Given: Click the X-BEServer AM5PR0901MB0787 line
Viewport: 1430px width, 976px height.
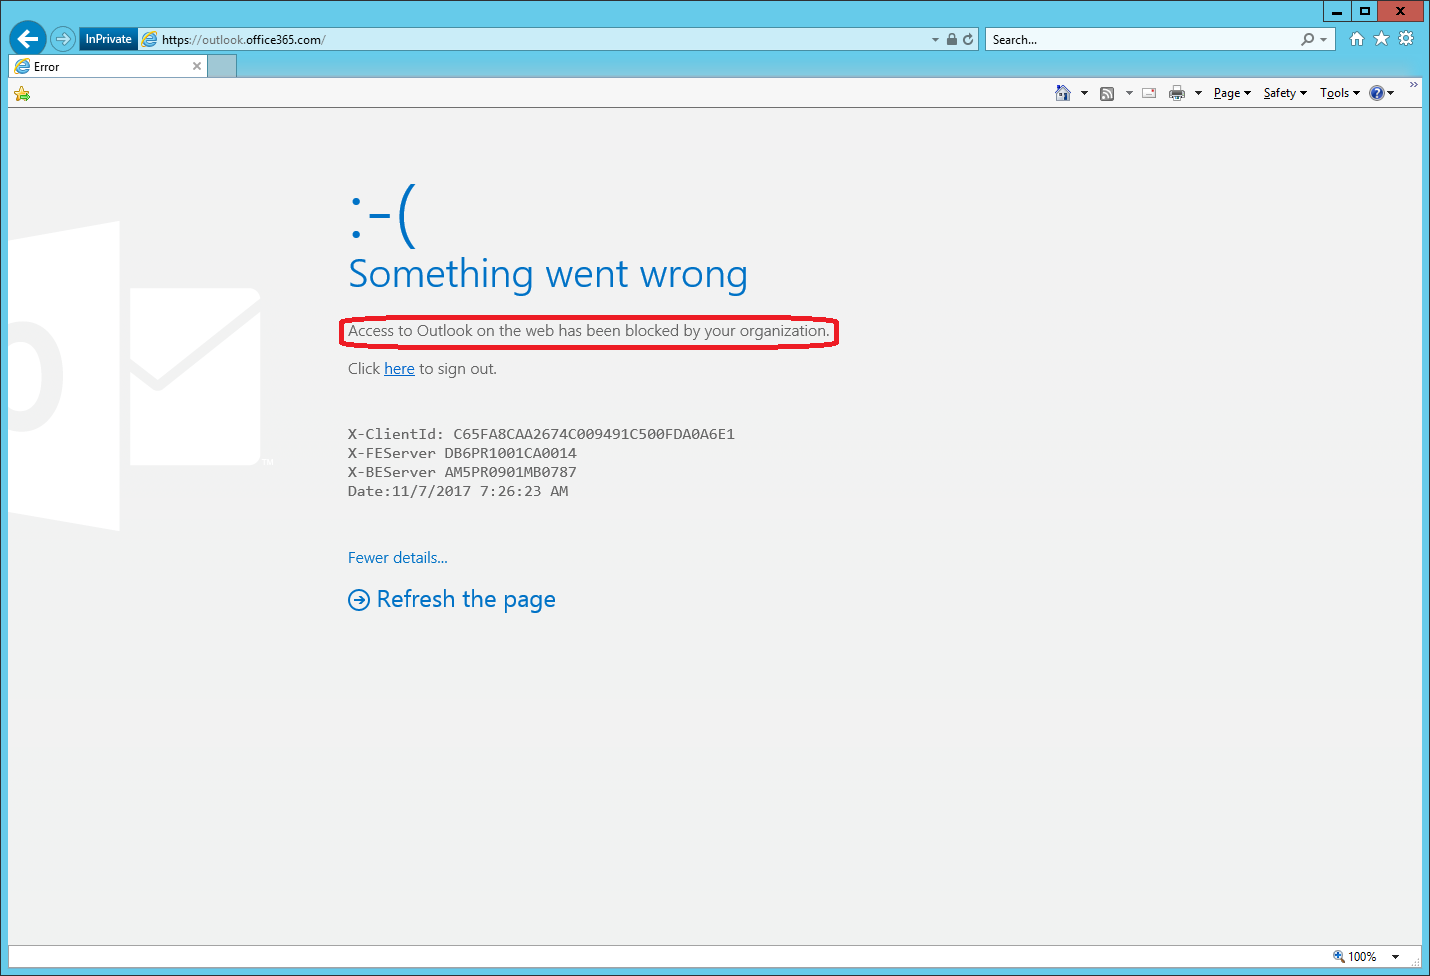Looking at the screenshot, I should pos(462,472).
